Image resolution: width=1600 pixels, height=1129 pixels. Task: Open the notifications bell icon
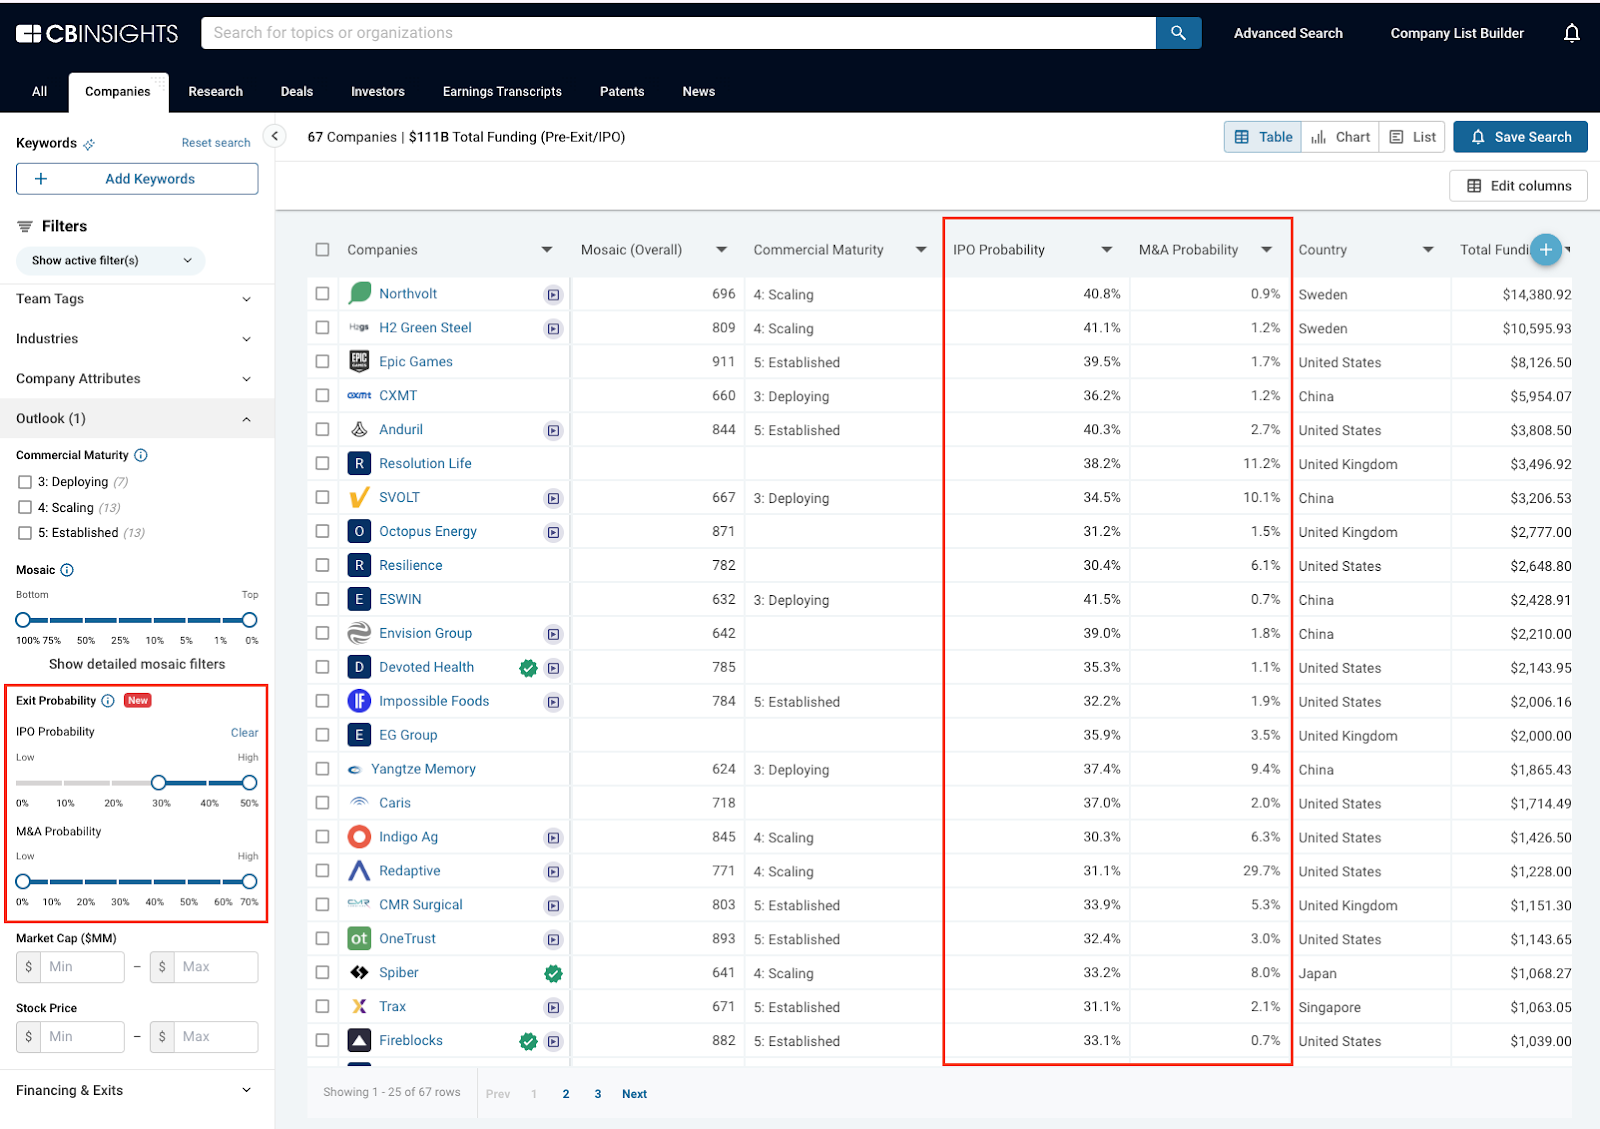(x=1571, y=33)
